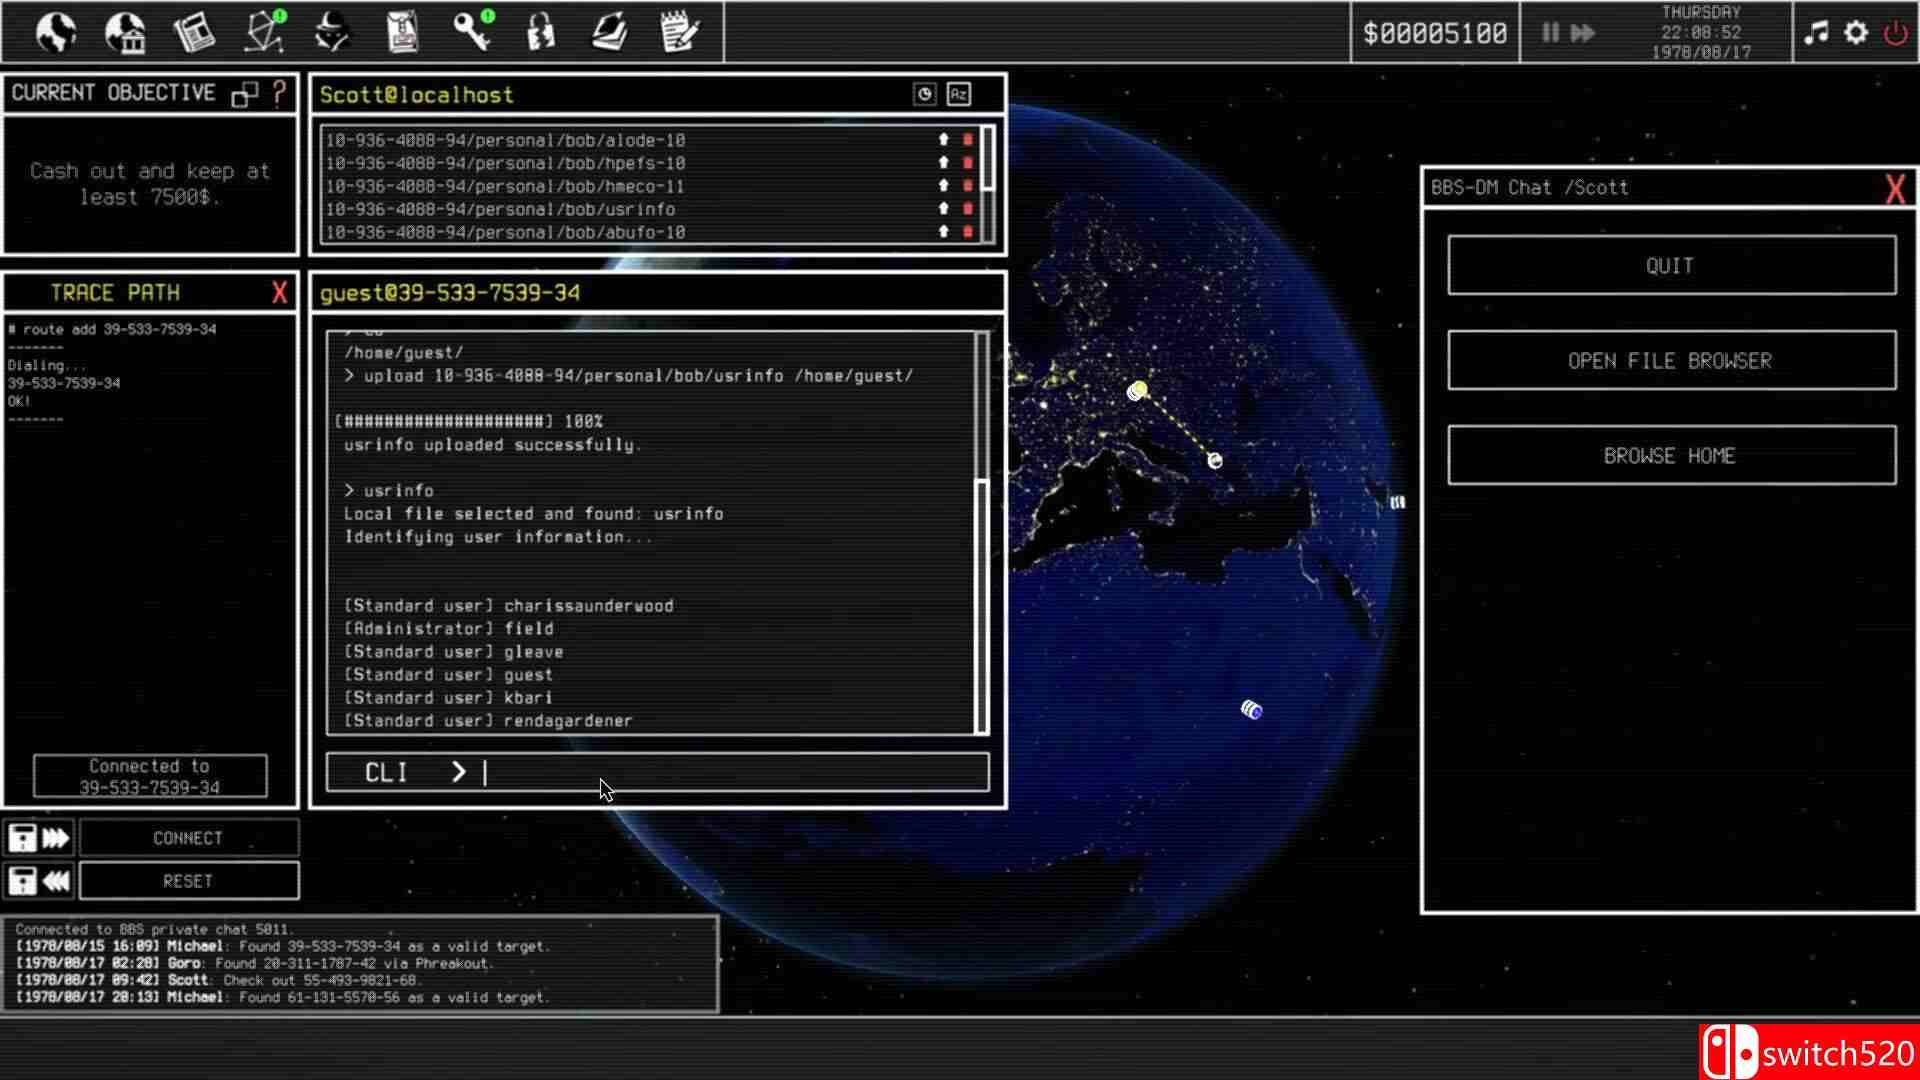1920x1080 pixels.
Task: Open the world map globe icon
Action: [55, 32]
